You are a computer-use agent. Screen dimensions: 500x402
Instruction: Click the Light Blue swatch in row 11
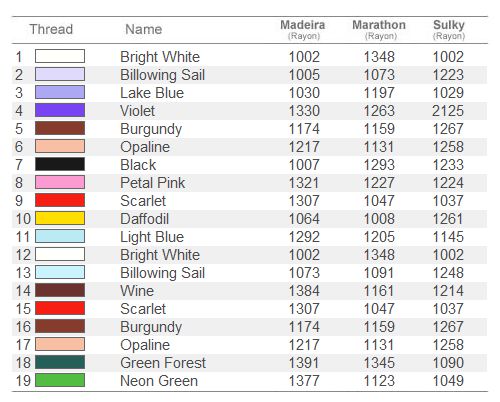pyautogui.click(x=60, y=236)
